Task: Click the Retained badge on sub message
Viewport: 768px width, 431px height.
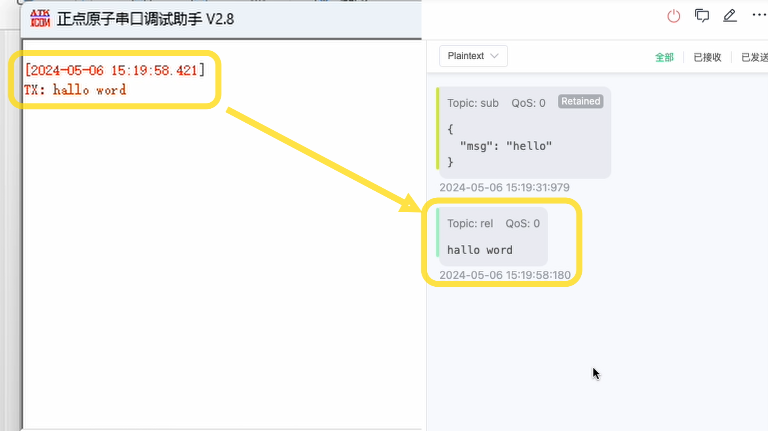Action: click(580, 102)
